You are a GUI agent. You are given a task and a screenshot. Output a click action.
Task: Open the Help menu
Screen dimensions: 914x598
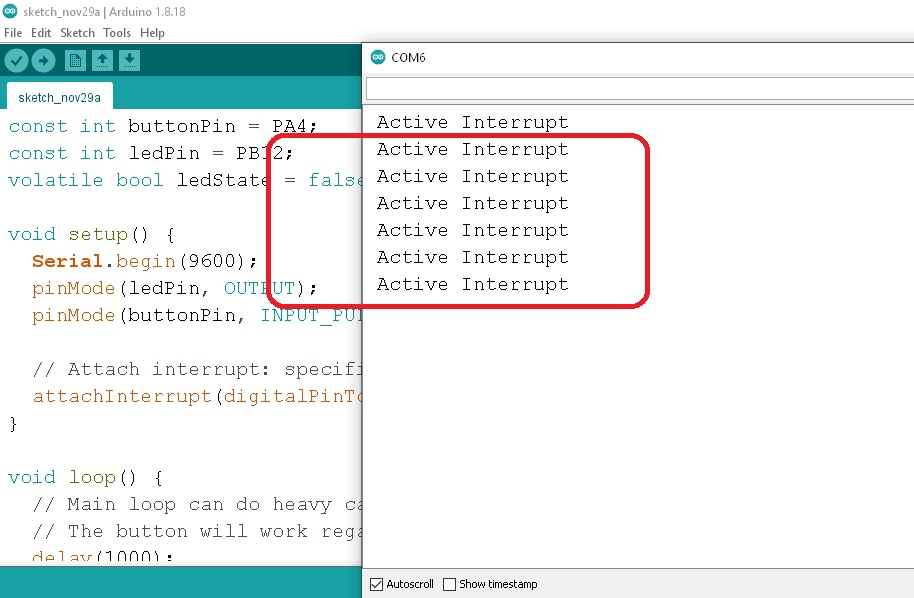coord(152,32)
